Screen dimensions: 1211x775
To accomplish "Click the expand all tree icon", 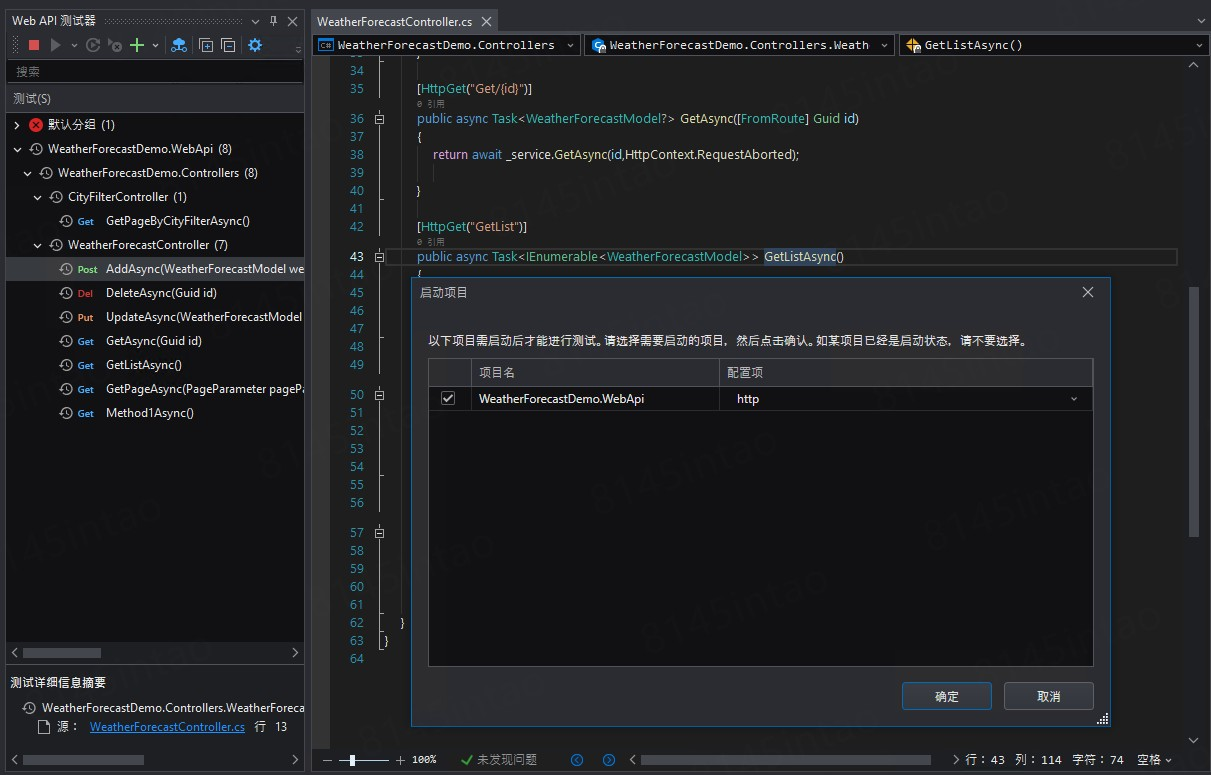I will tap(206, 45).
